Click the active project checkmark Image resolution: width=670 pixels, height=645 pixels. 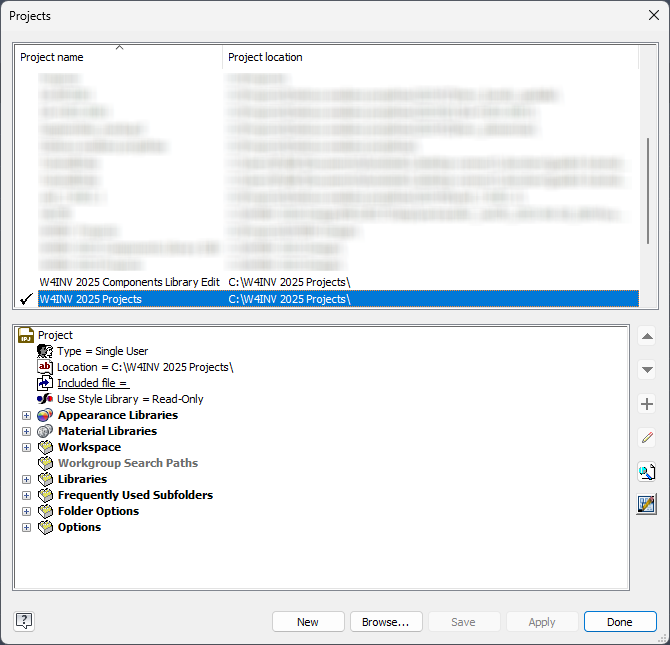pos(26,299)
